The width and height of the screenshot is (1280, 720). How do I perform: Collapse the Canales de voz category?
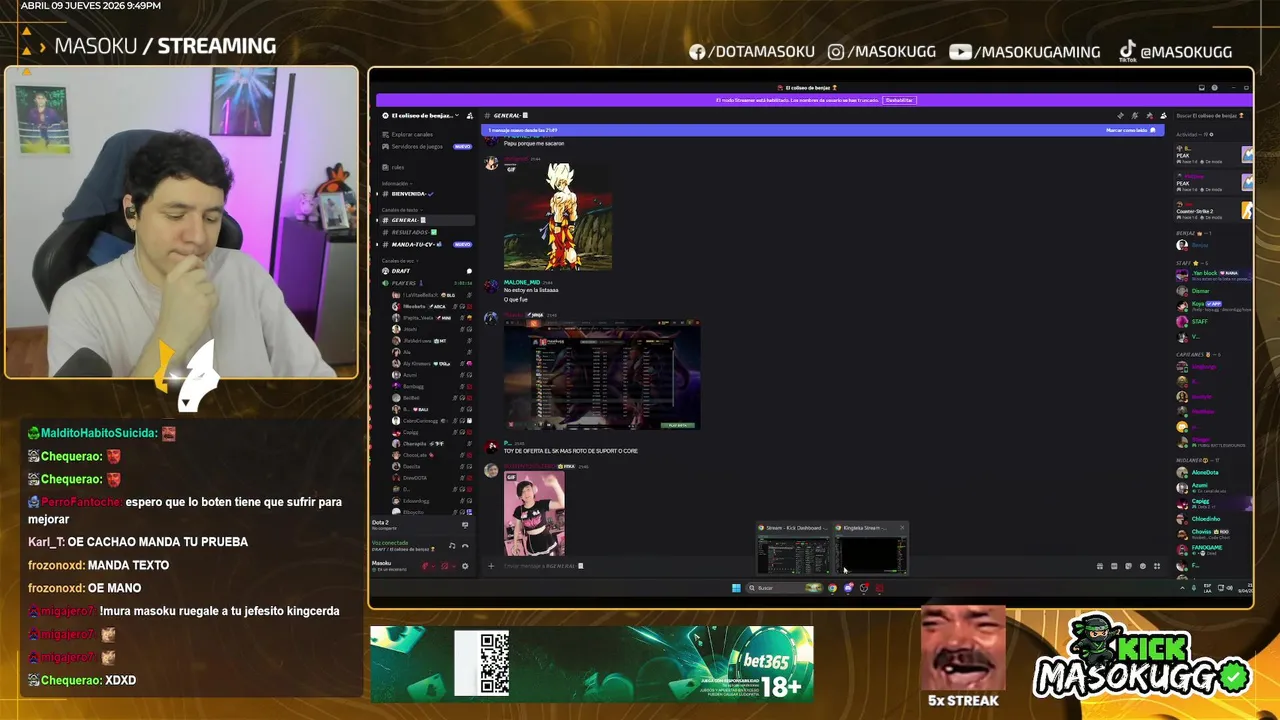pos(400,261)
